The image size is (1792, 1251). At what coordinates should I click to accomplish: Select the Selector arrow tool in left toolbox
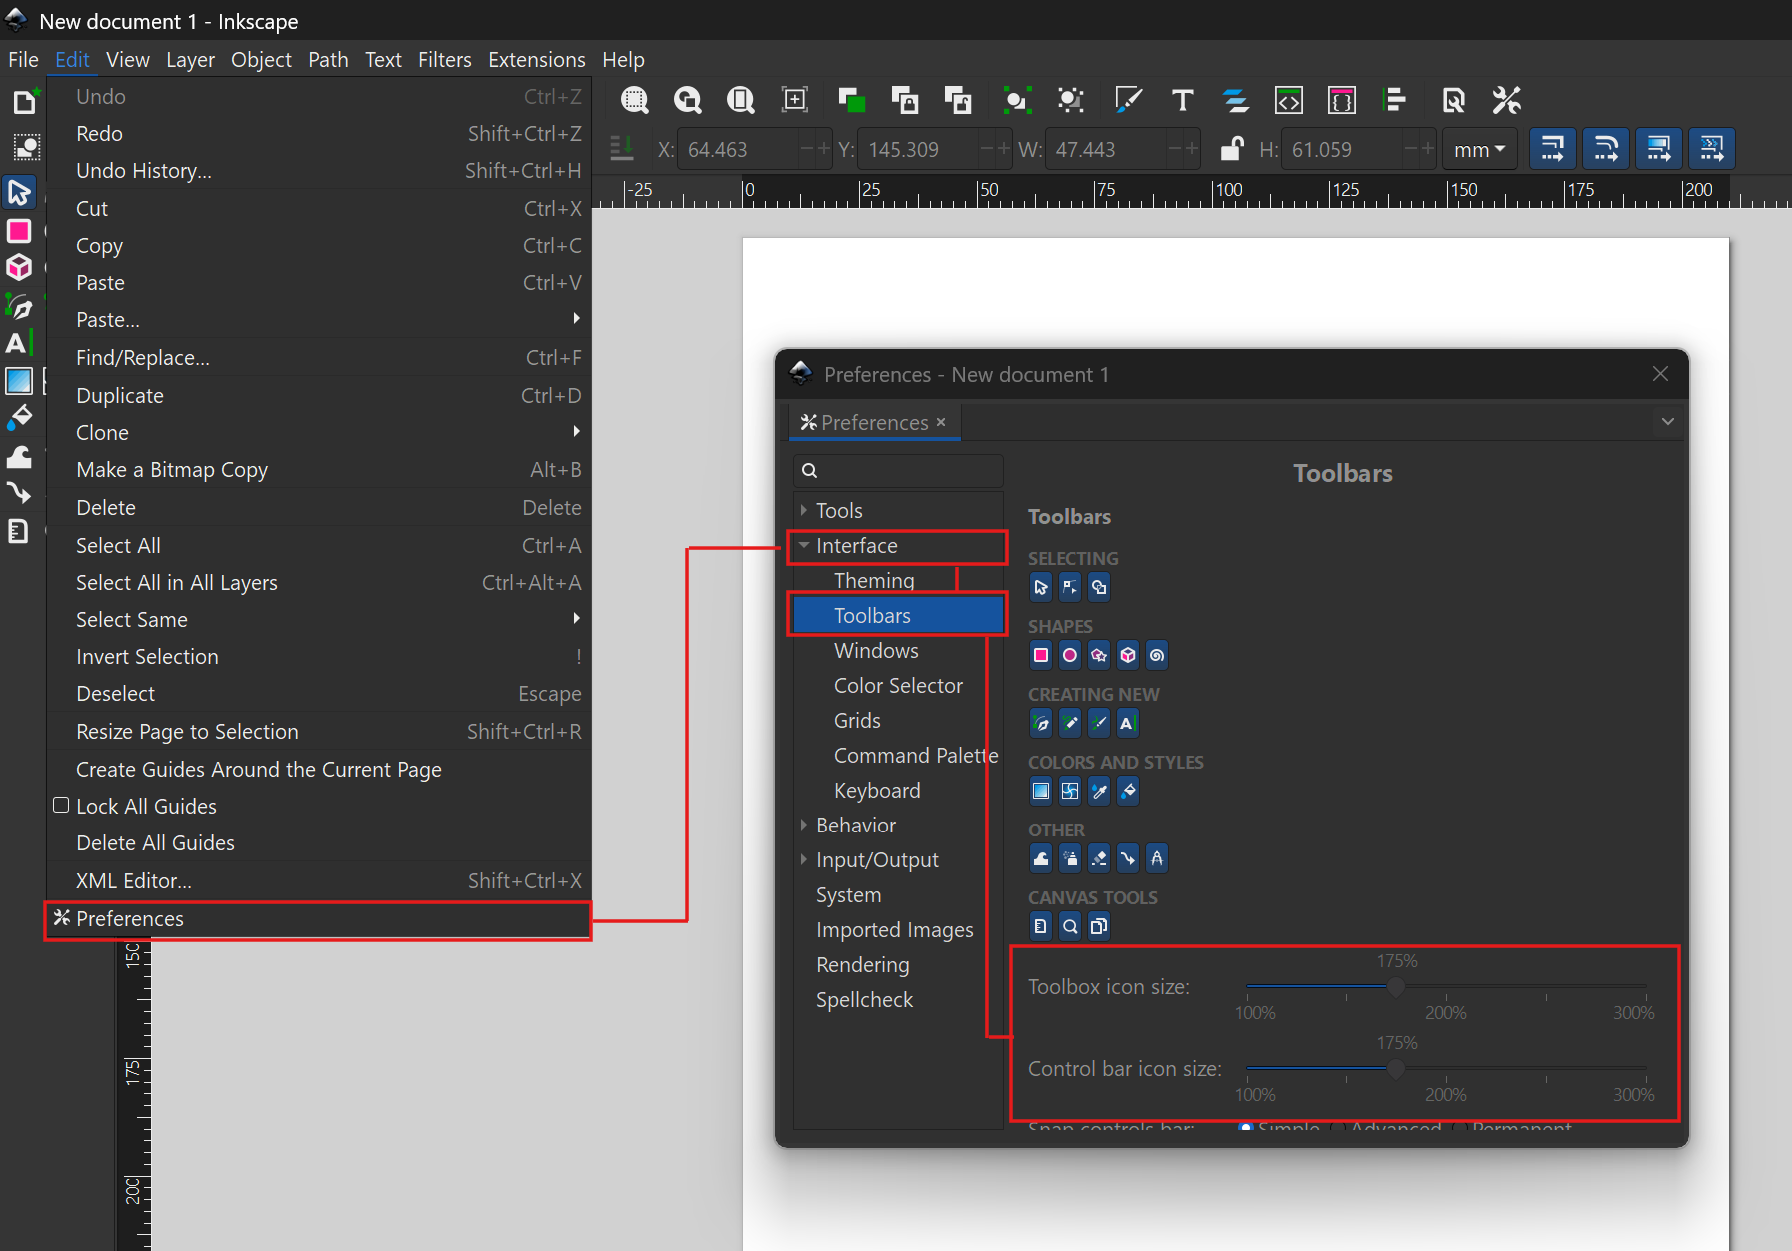(19, 192)
